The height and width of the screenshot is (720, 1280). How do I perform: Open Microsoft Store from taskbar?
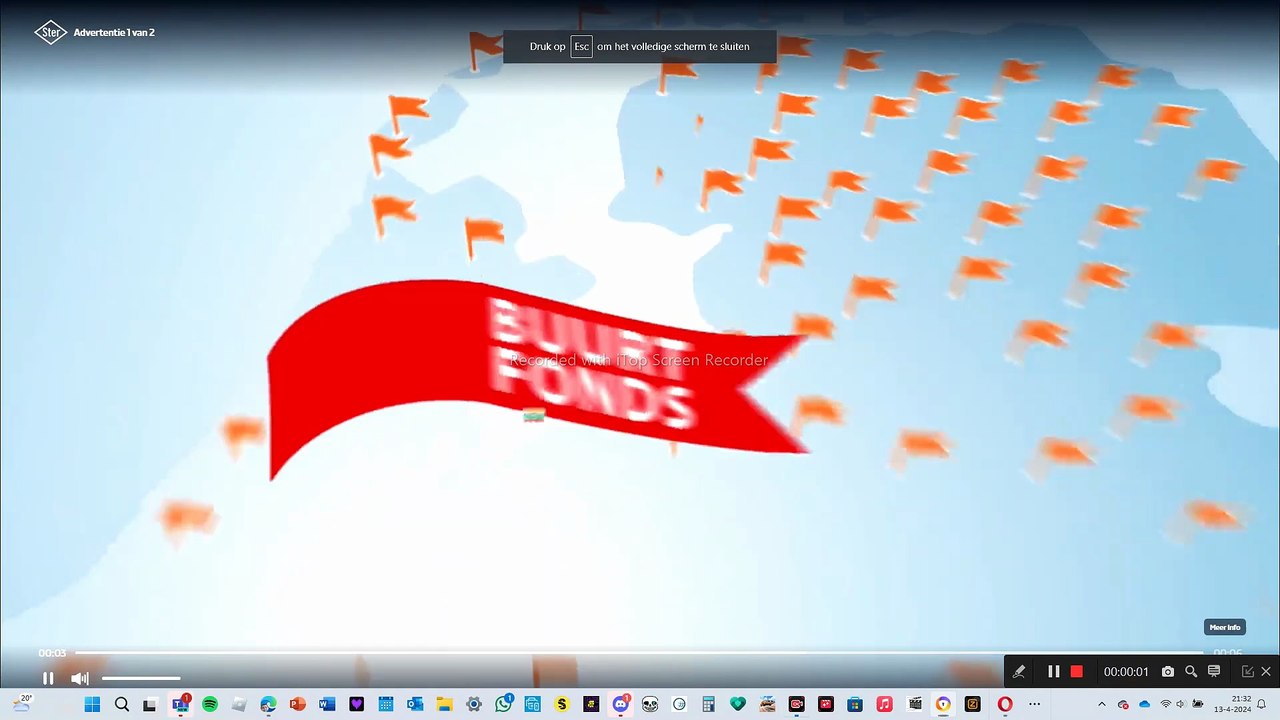855,704
